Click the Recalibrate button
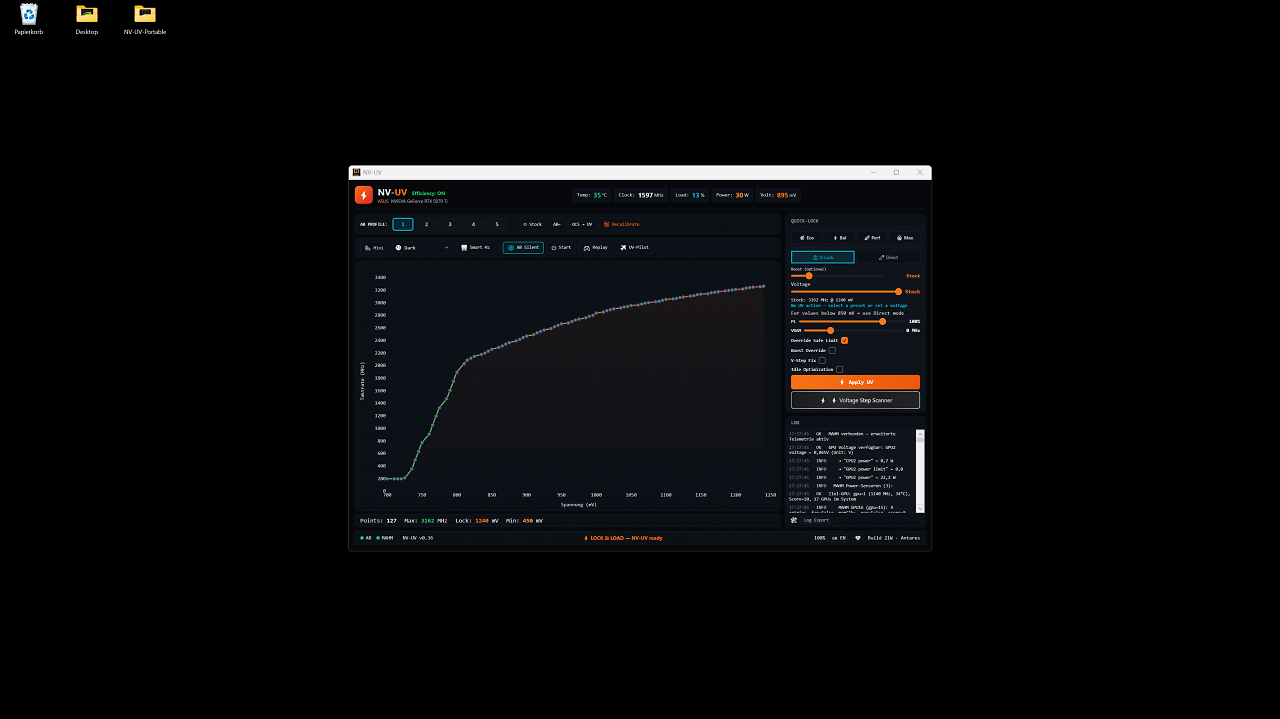The height and width of the screenshot is (719, 1280). [621, 224]
